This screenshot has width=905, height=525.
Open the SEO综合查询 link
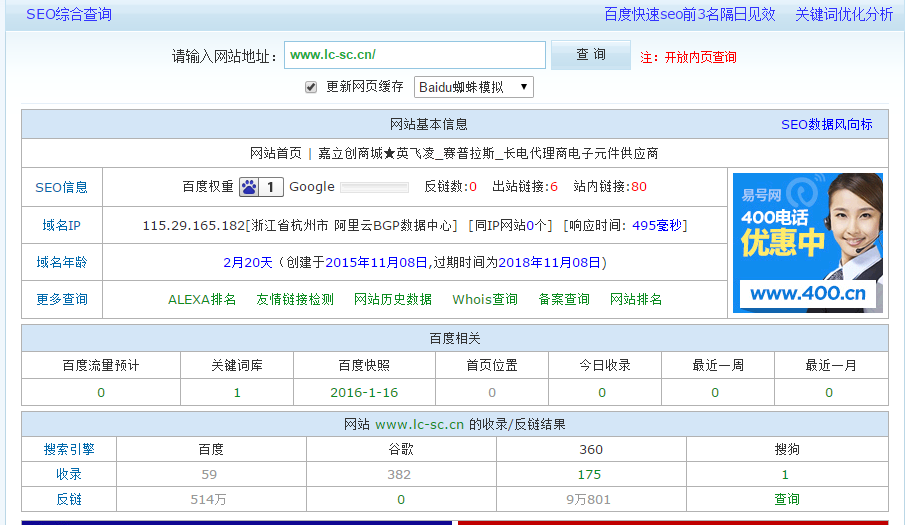pyautogui.click(x=69, y=14)
